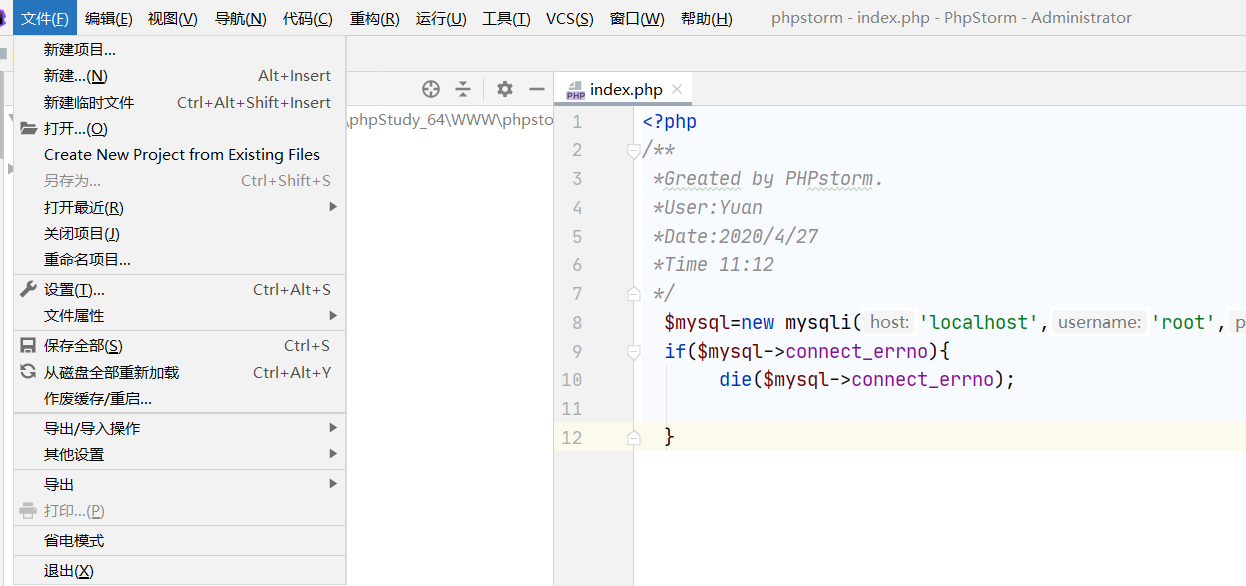
Task: Close the index.php editor tab
Action: tap(677, 89)
